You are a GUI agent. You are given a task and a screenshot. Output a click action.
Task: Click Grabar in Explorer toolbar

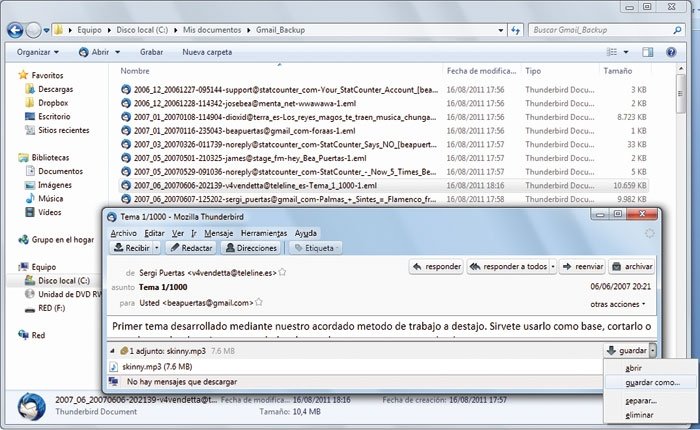151,52
